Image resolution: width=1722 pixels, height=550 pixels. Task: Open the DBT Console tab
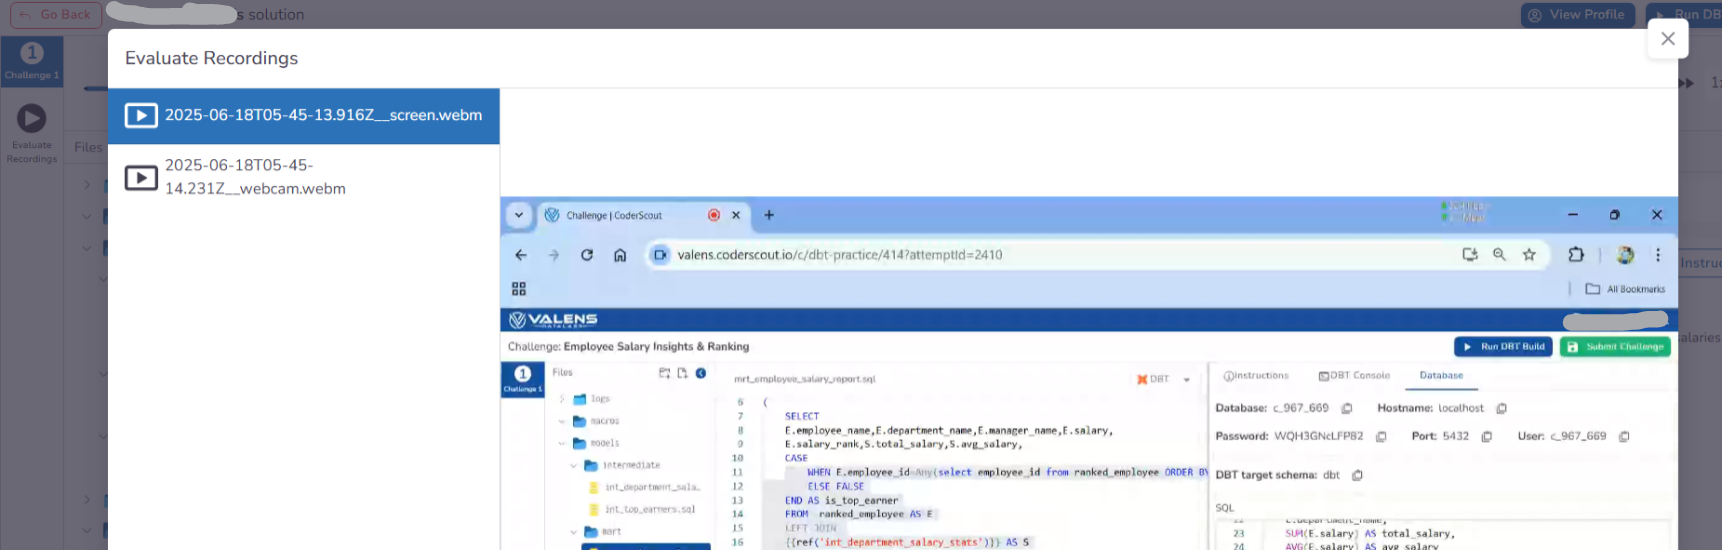pyautogui.click(x=1354, y=376)
